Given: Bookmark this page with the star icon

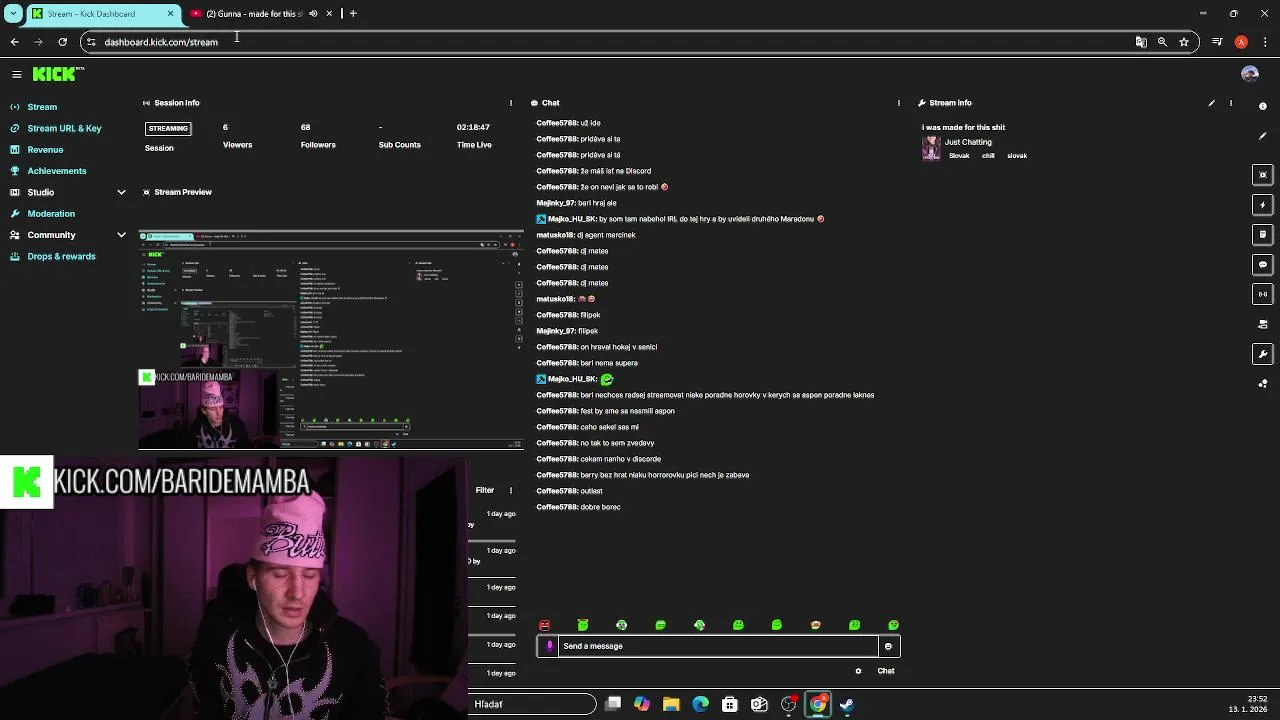Looking at the screenshot, I should click(1184, 42).
